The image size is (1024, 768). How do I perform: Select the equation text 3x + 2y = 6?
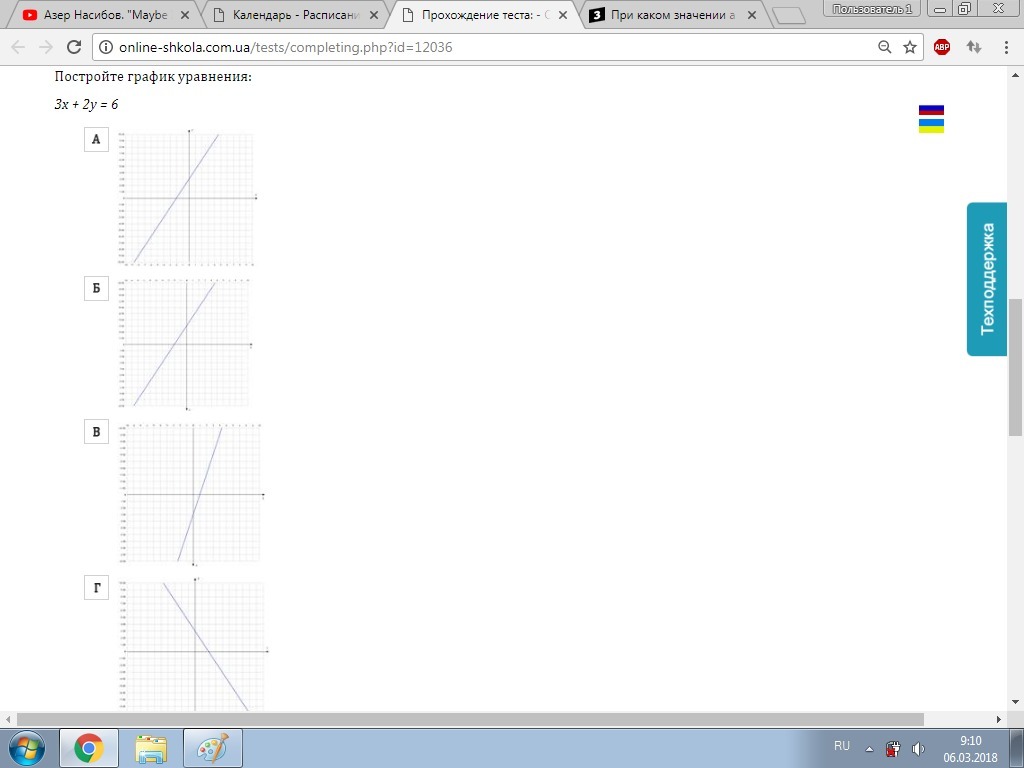[x=86, y=104]
